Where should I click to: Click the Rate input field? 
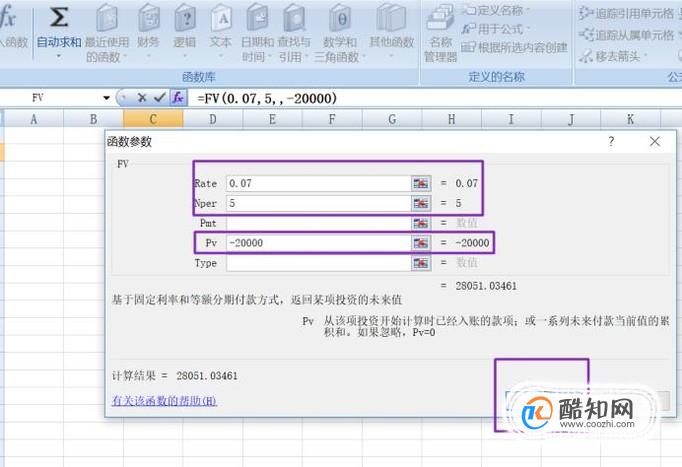318,183
